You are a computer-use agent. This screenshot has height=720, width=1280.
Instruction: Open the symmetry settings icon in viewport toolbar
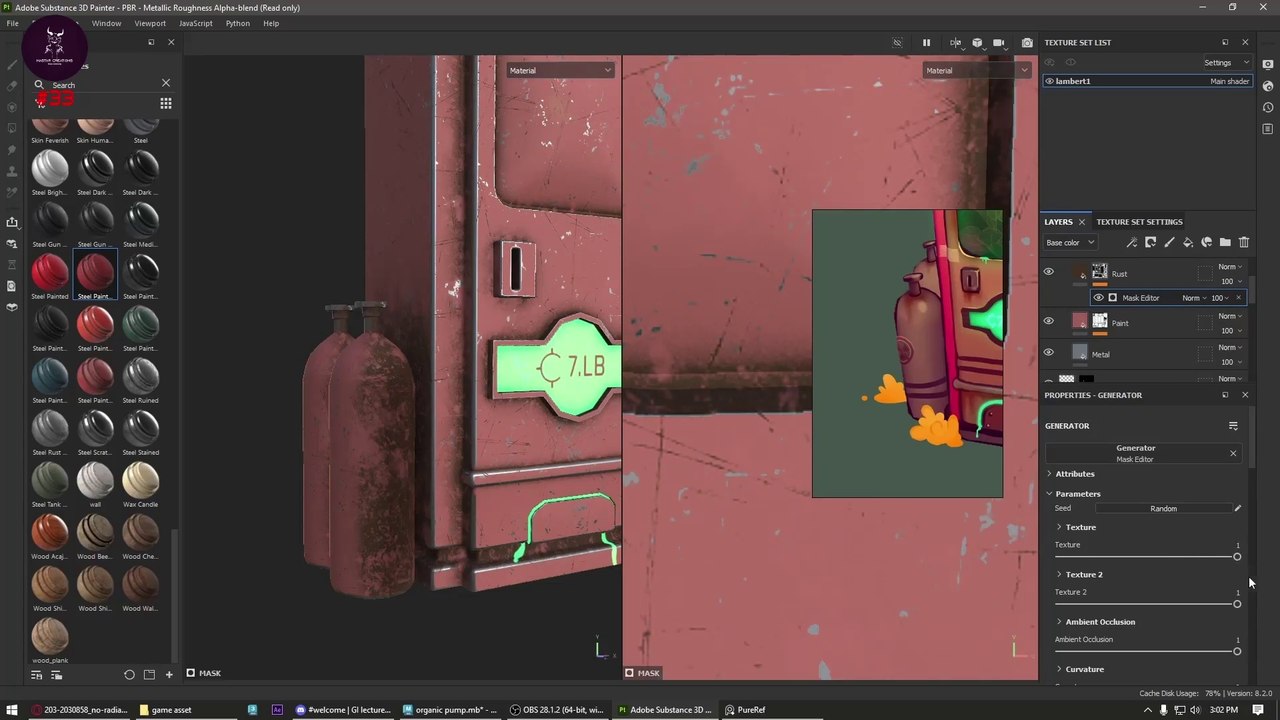point(956,43)
